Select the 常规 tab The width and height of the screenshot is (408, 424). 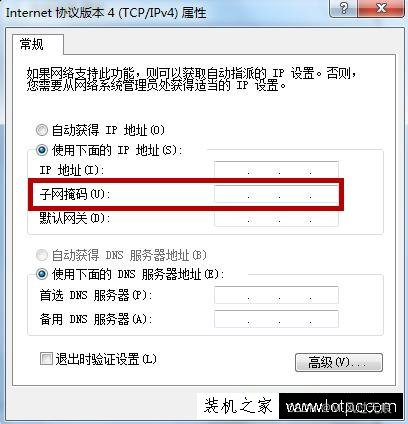(32, 44)
